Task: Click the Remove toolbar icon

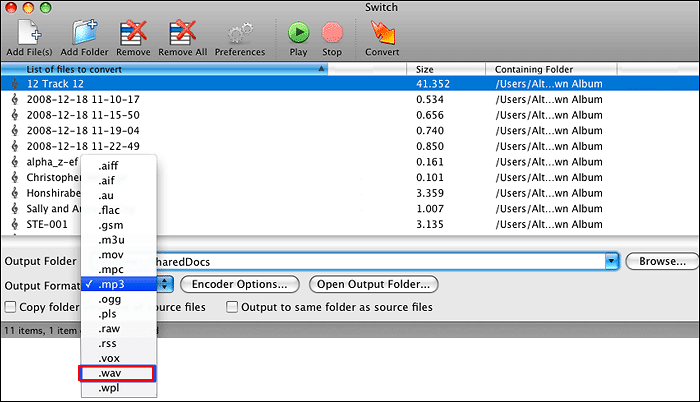Action: (x=133, y=32)
